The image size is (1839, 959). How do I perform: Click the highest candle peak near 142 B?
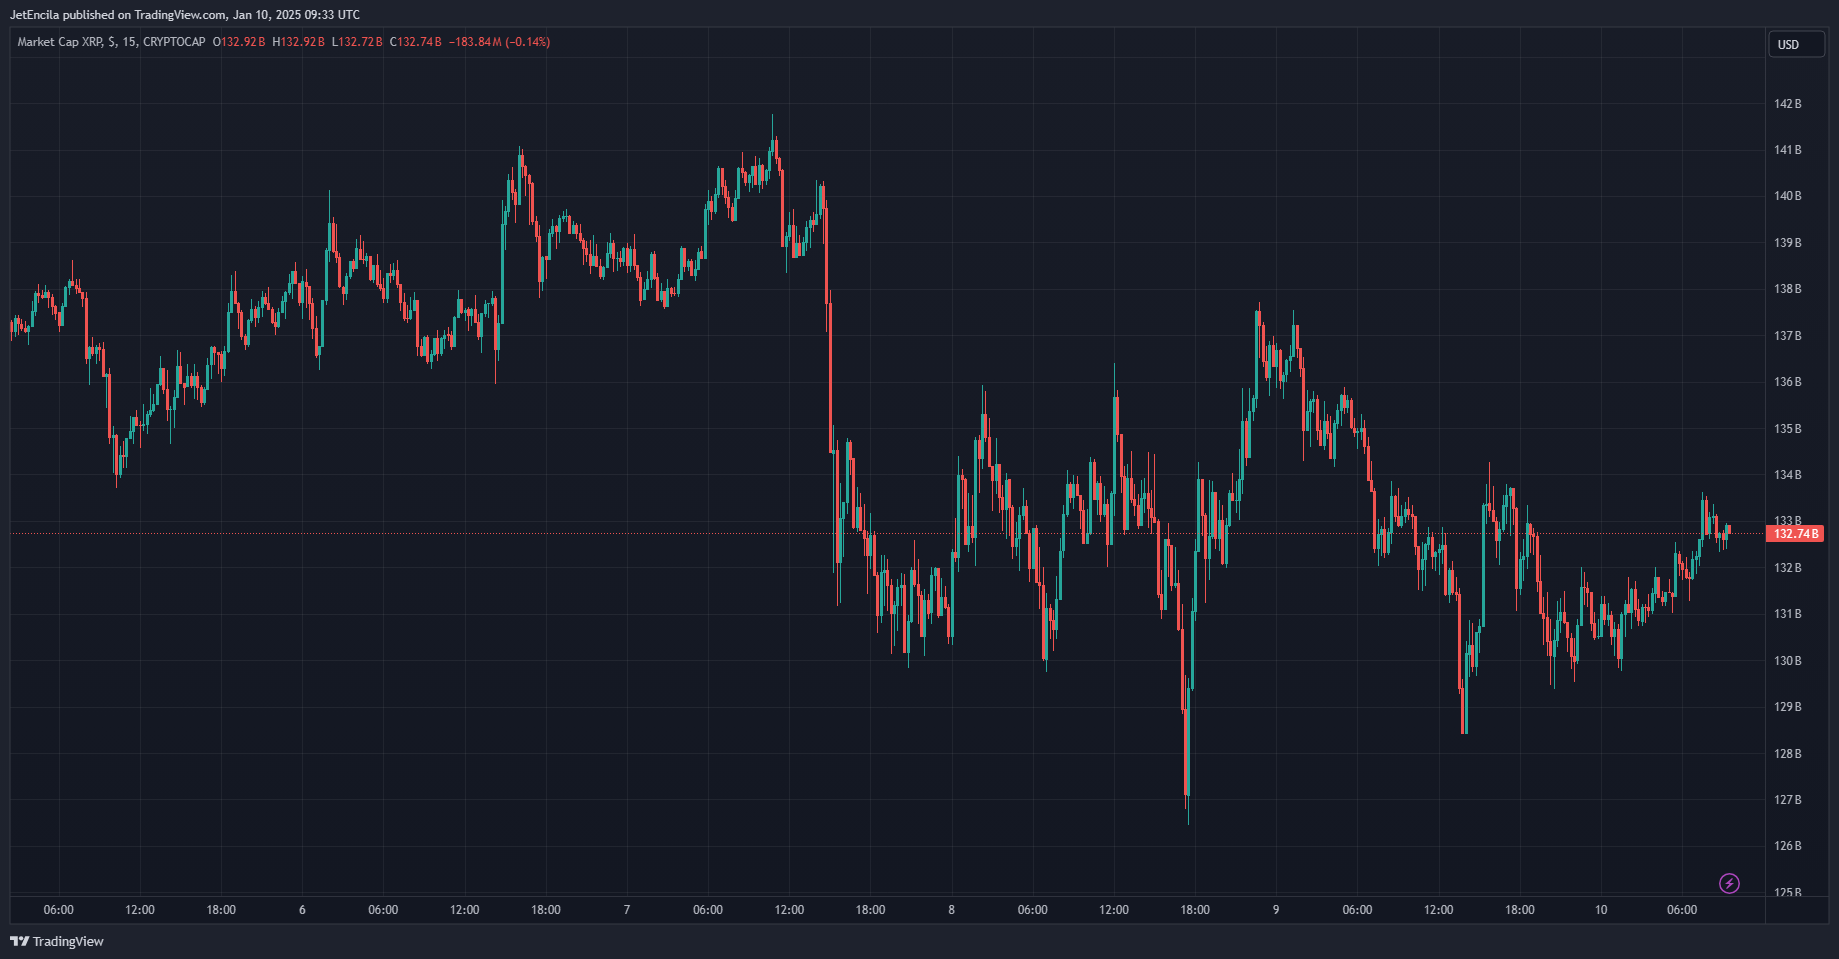[772, 122]
